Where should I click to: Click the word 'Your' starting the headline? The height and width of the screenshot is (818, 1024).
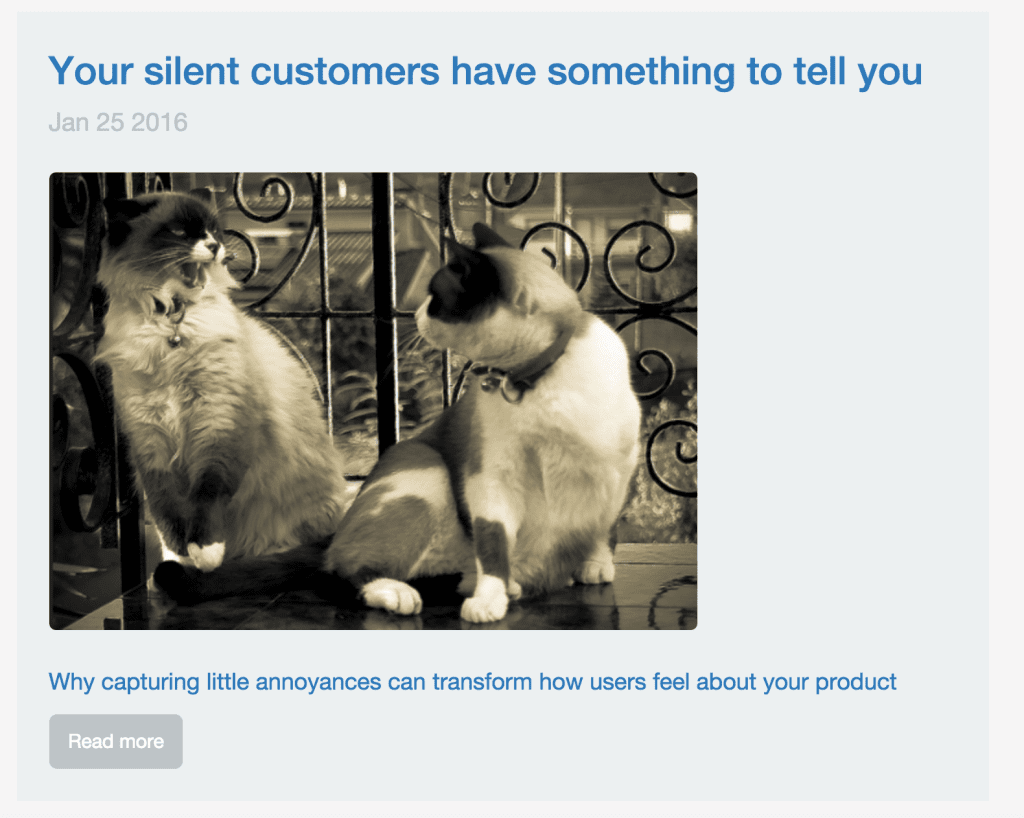pos(91,71)
